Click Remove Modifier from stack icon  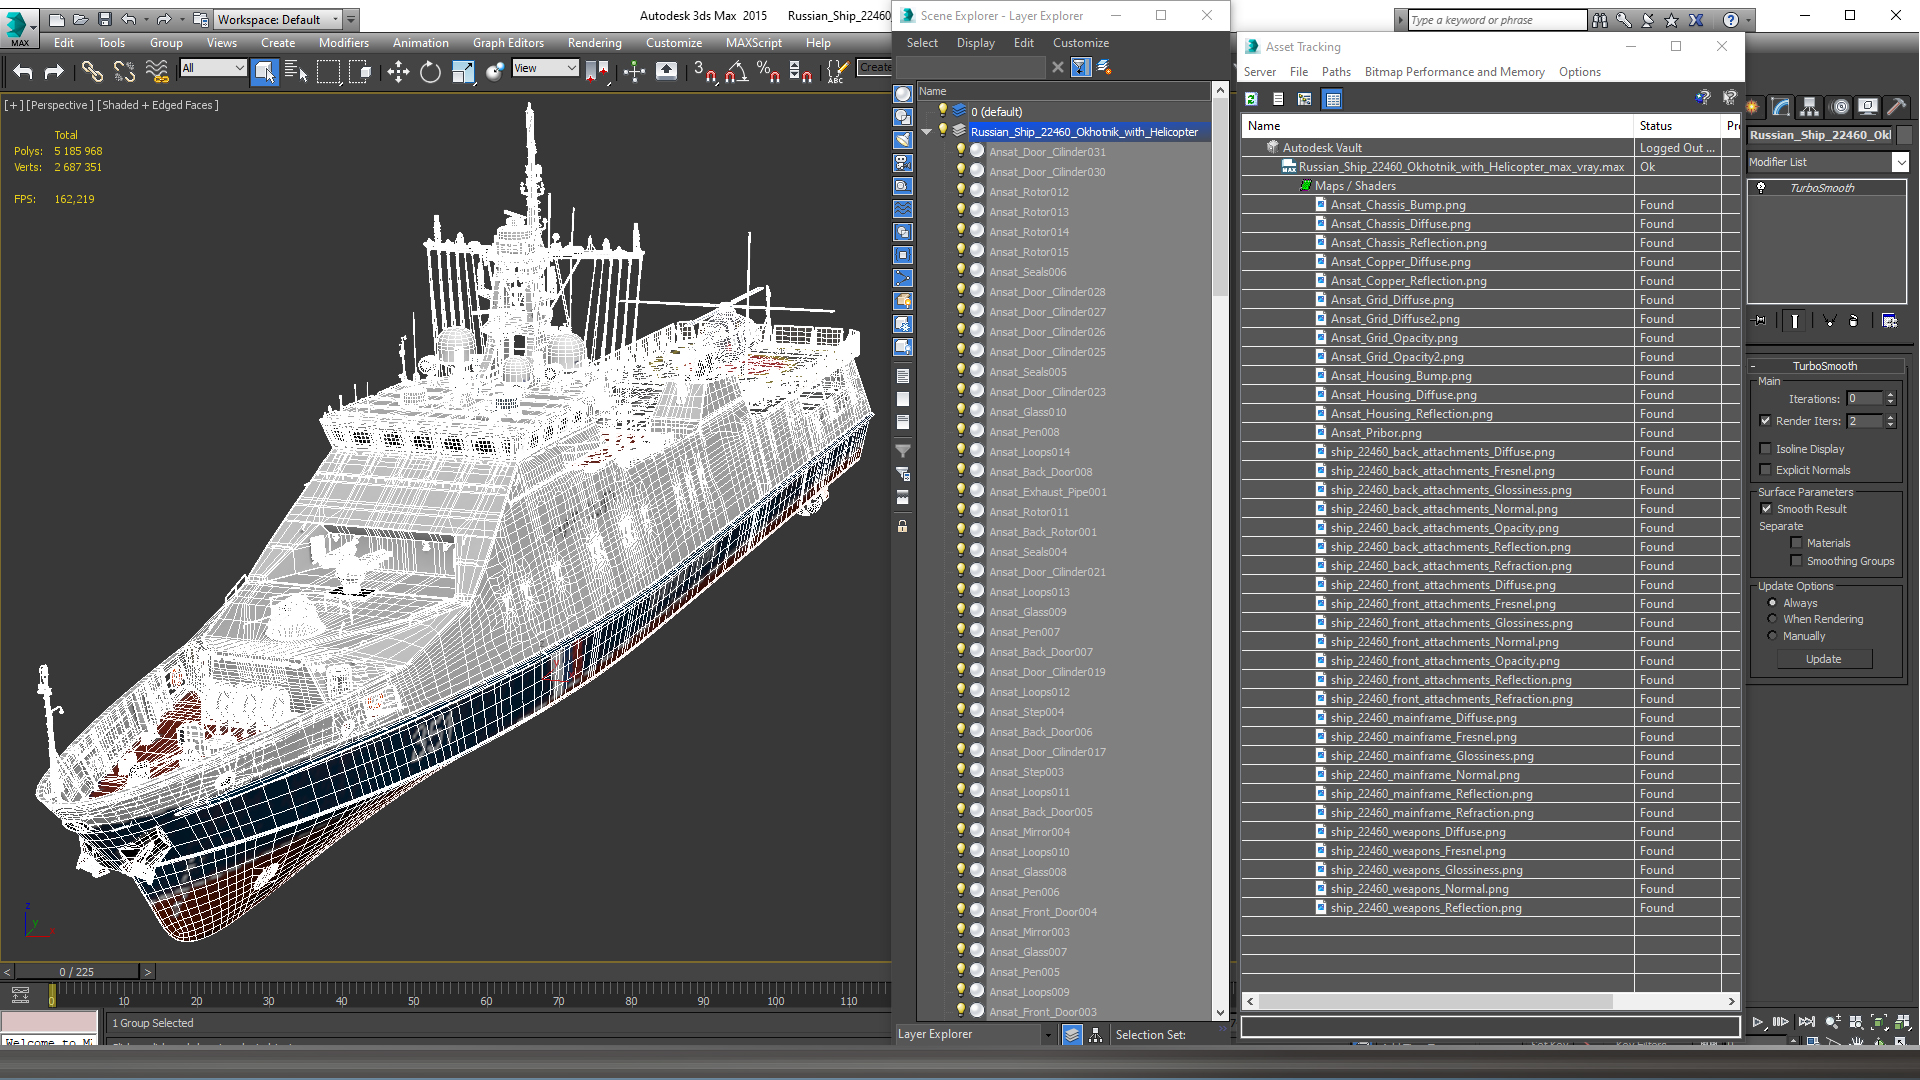(x=1853, y=321)
